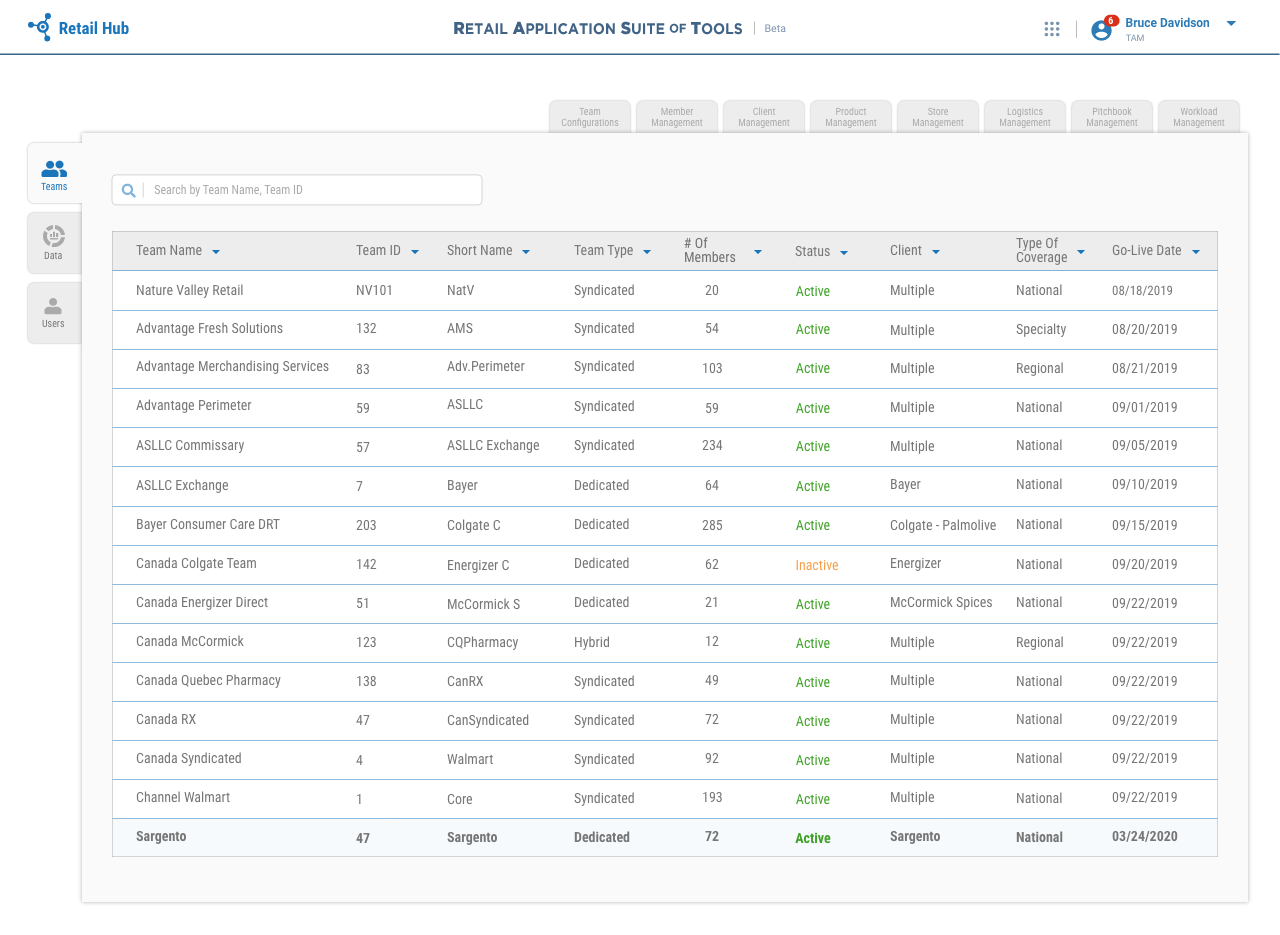Switch to Product Management tab
This screenshot has width=1280, height=935.
pyautogui.click(x=851, y=117)
